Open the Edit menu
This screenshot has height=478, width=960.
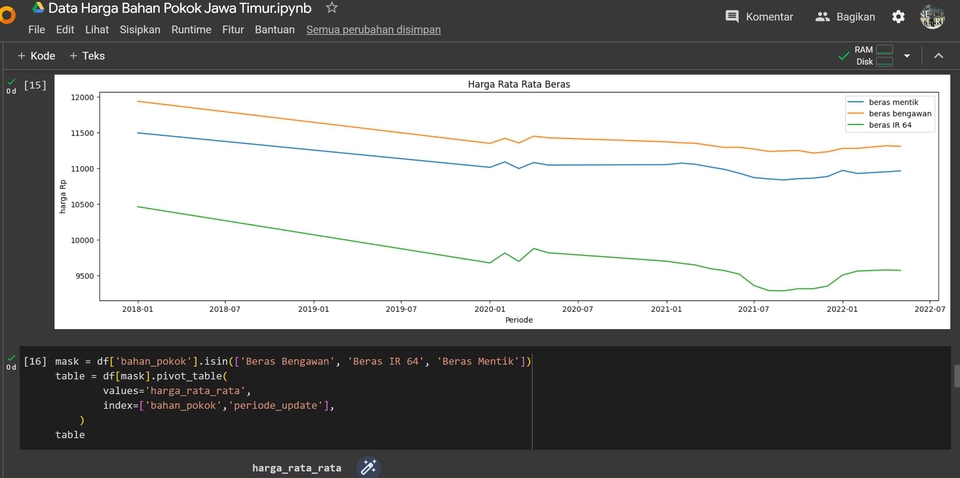pos(65,29)
